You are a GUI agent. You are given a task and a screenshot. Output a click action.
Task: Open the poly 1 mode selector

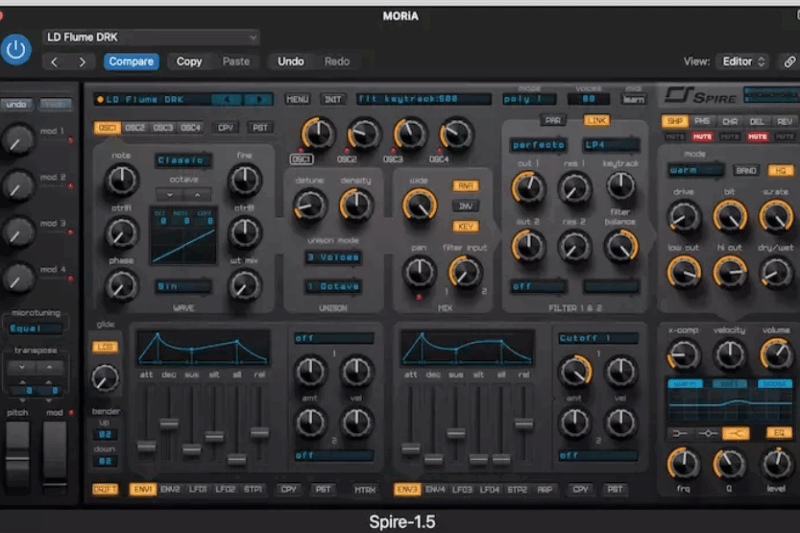tap(529, 99)
